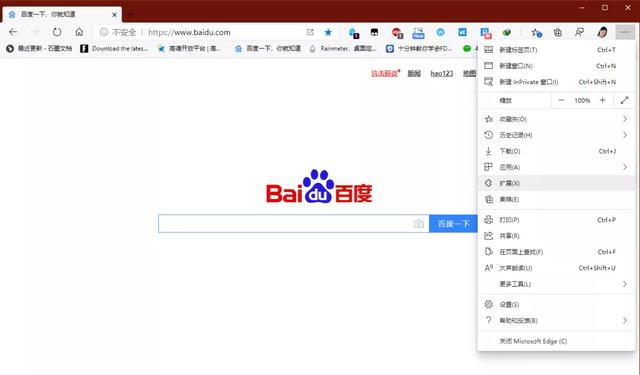This screenshot has width=640, height=375.
Task: Open the Collections toolbar icon
Action: [558, 32]
